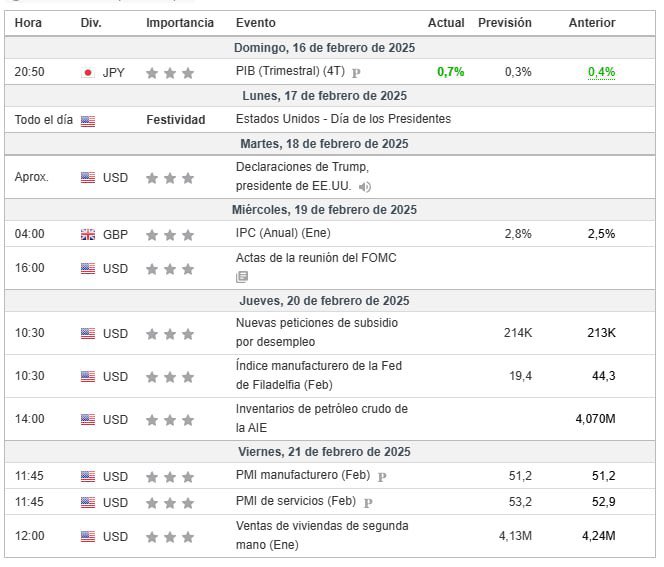Click importance stars for PIB (Trimestral) row
The image size is (664, 567).
[170, 73]
